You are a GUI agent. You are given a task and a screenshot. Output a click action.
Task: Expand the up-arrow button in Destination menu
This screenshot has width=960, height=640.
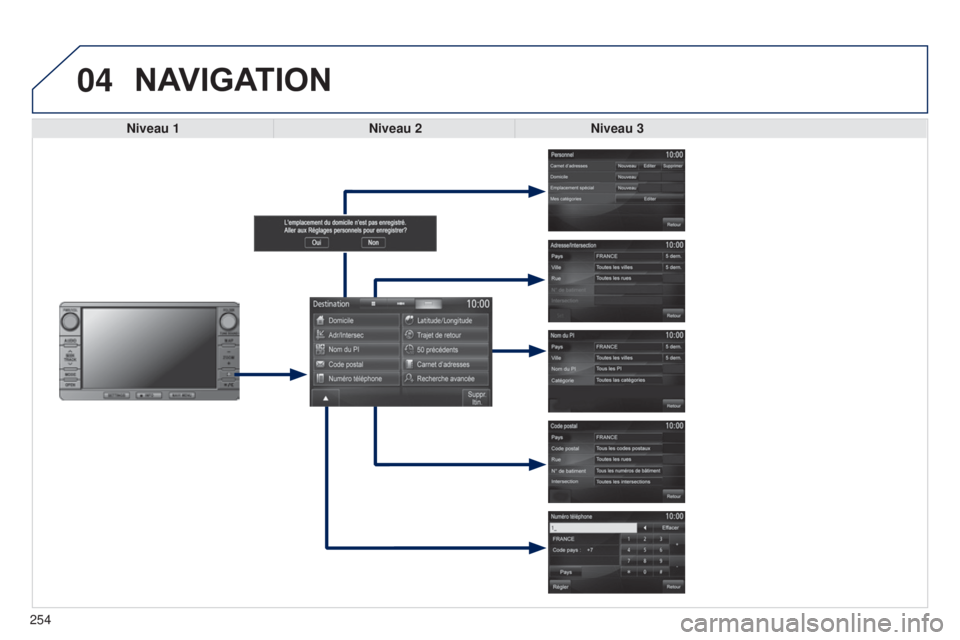coord(326,398)
